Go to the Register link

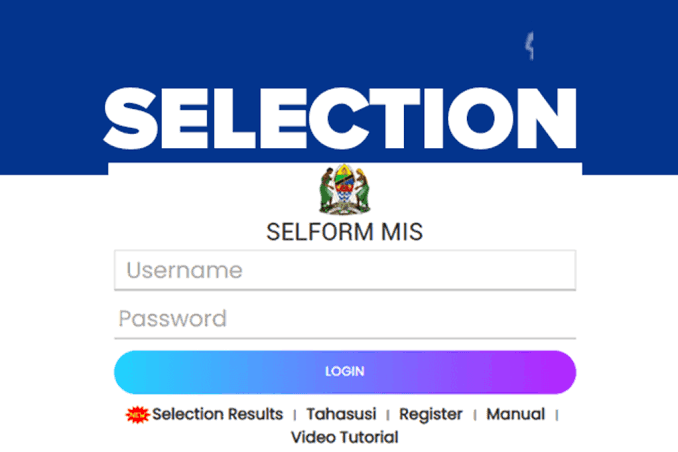tap(430, 414)
